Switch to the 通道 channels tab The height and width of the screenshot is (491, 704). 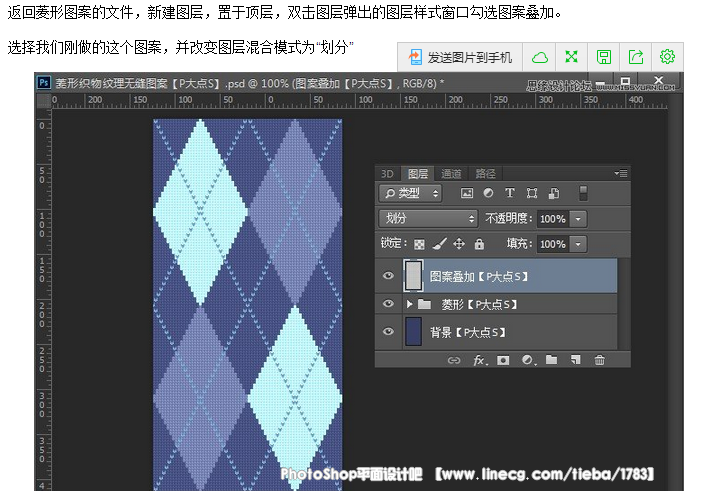click(451, 174)
